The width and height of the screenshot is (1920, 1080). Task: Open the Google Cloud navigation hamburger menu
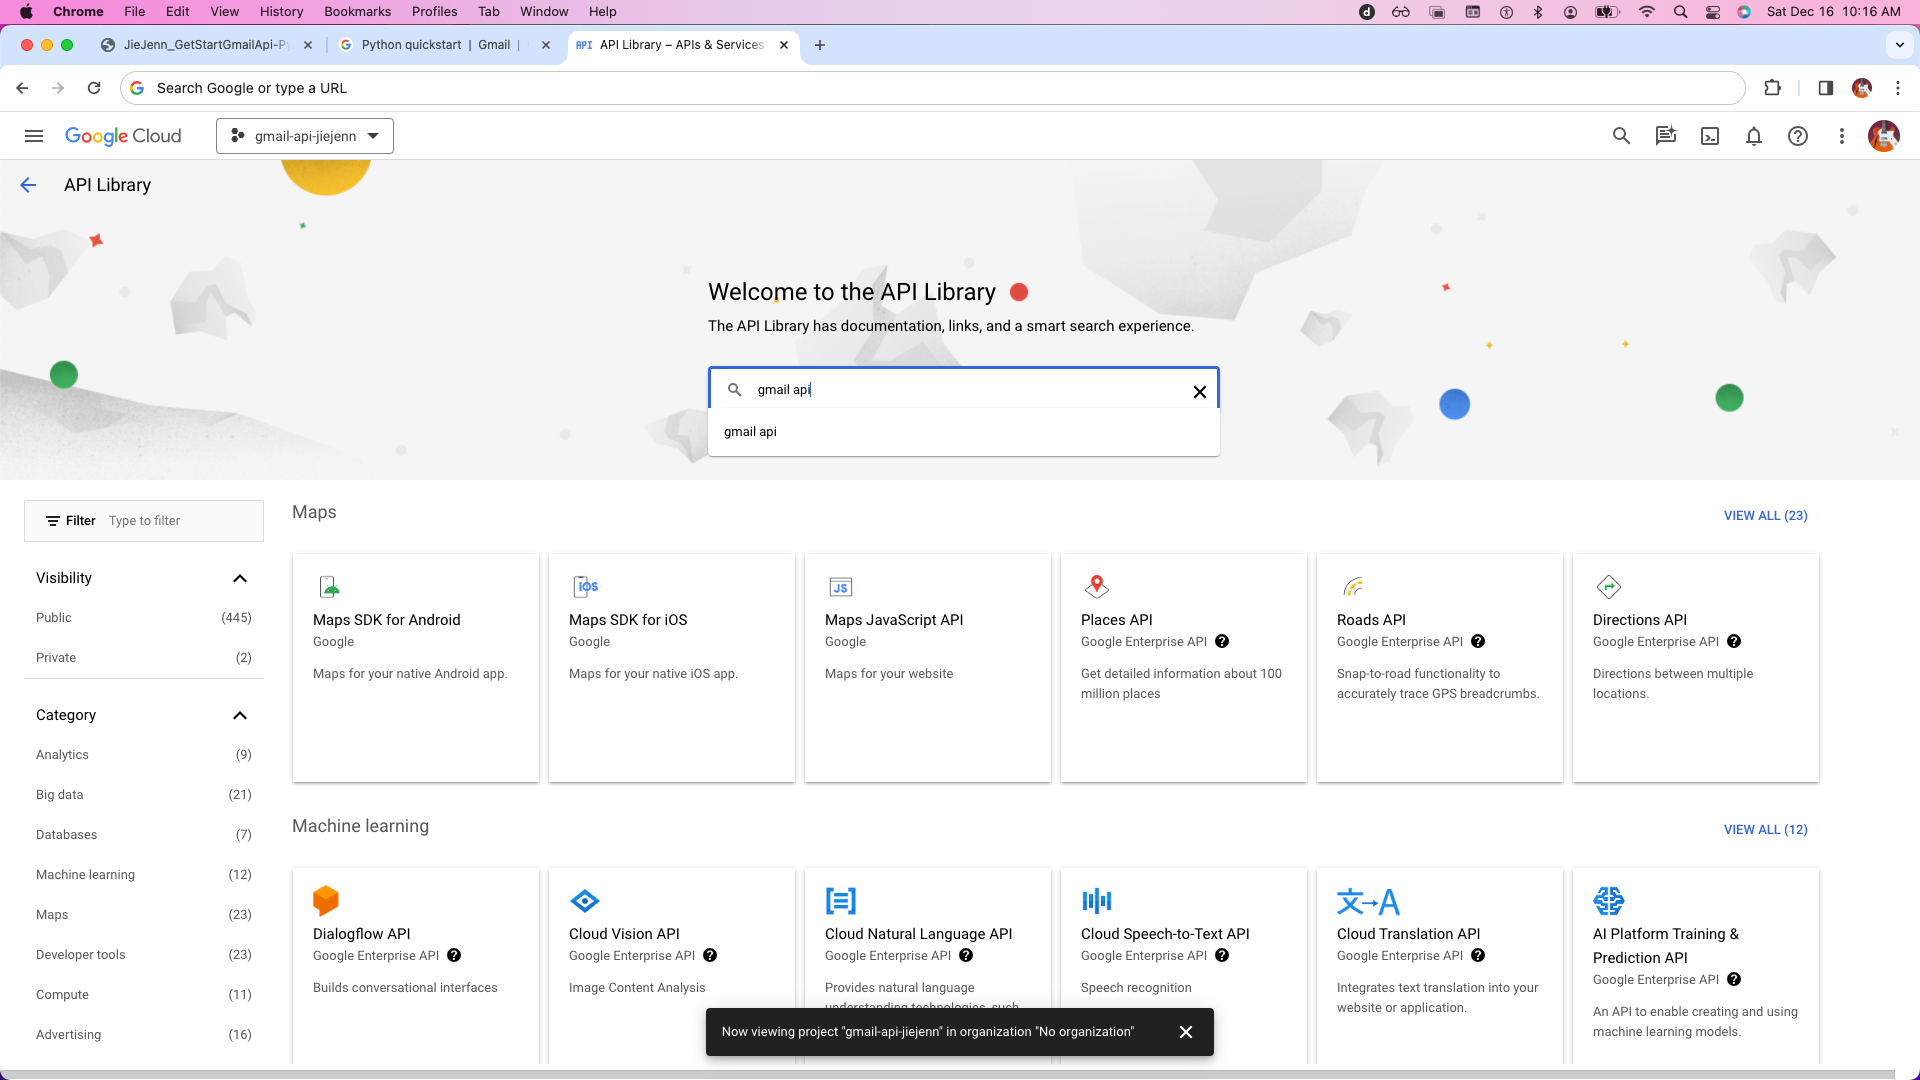click(x=34, y=136)
